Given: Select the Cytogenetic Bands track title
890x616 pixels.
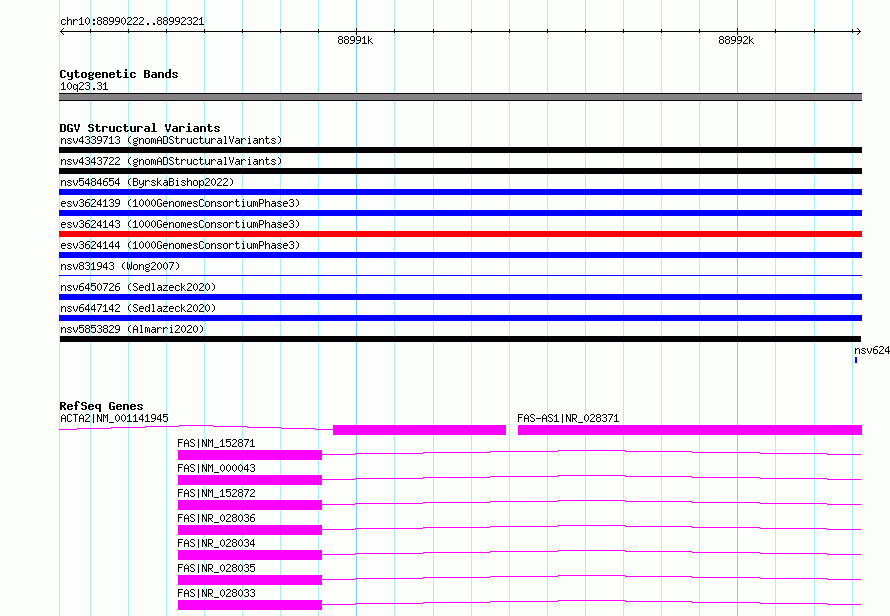Looking at the screenshot, I should click(x=119, y=74).
